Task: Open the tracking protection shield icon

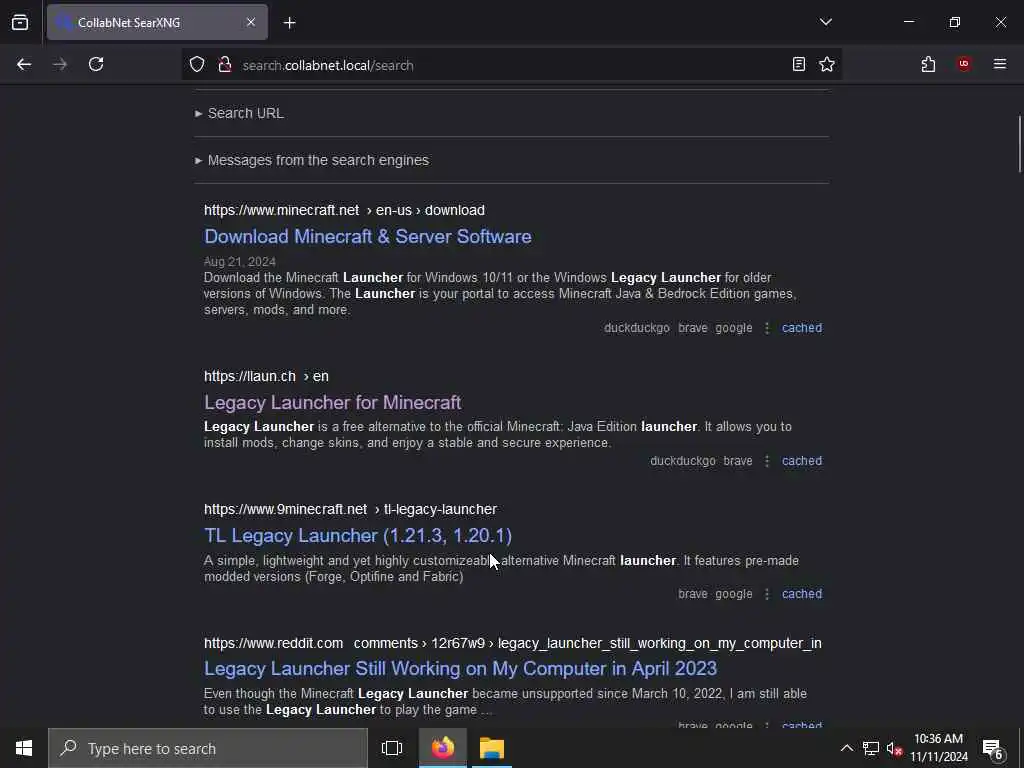Action: 197,64
